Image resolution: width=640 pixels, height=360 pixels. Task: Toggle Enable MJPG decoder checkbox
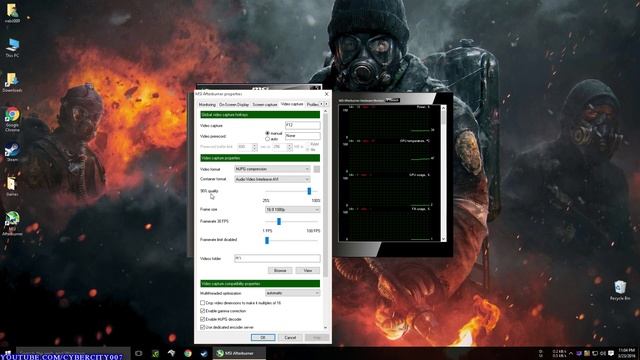(202, 319)
